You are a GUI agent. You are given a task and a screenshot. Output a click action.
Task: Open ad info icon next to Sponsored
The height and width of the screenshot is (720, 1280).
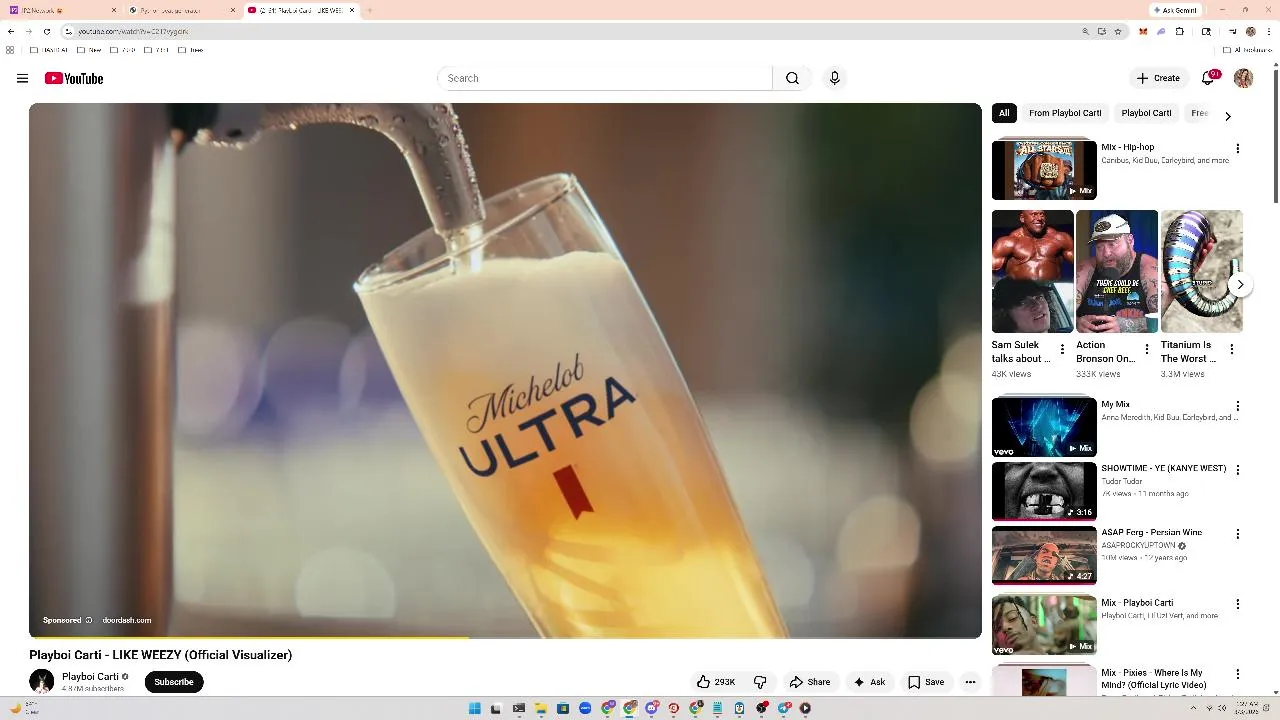tap(89, 620)
